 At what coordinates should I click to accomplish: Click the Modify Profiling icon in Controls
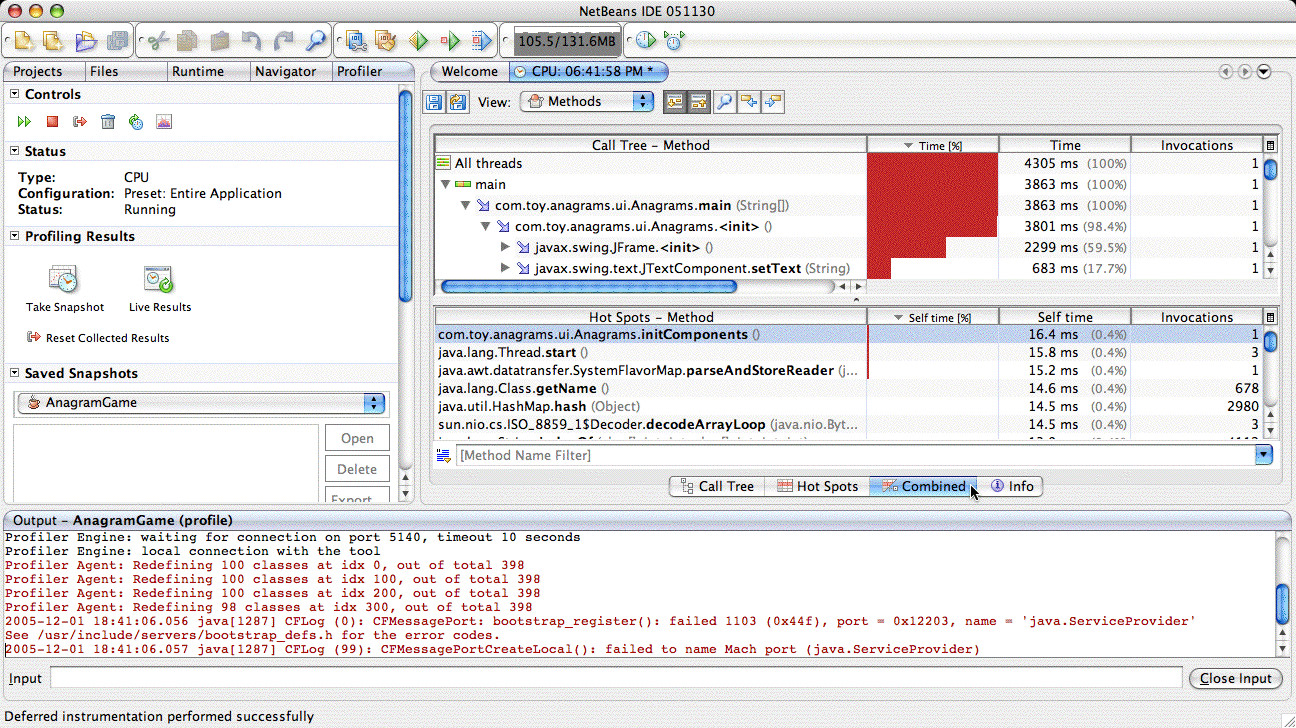pos(136,122)
